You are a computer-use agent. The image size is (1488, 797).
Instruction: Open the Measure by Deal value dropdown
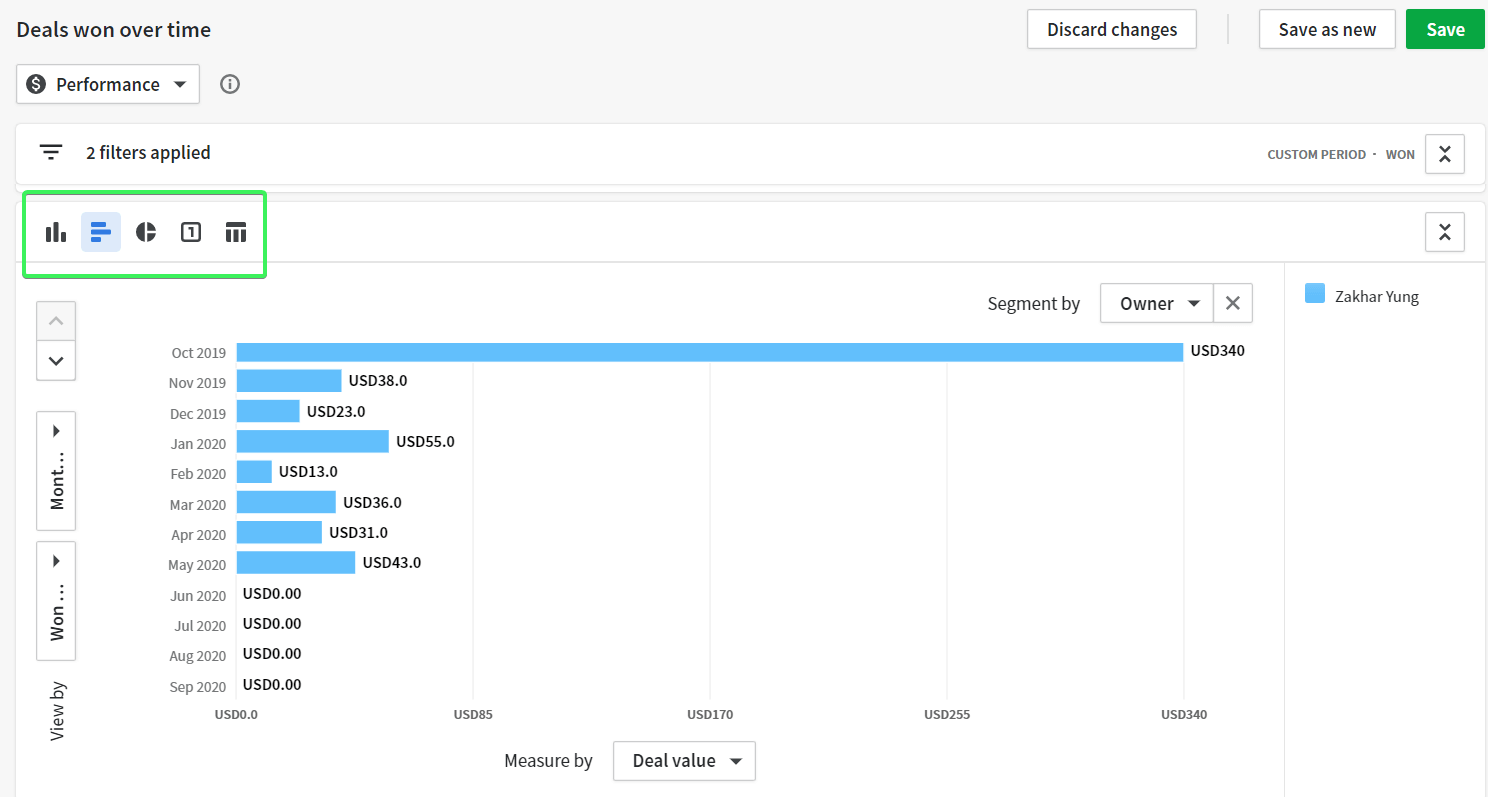coord(684,761)
